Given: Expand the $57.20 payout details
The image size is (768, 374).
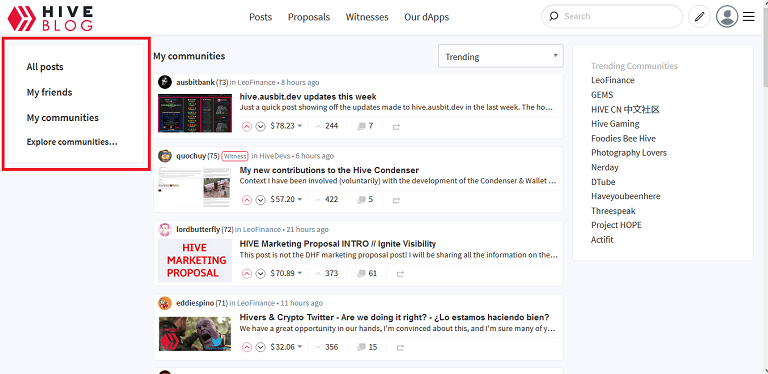Looking at the screenshot, I should point(286,199).
